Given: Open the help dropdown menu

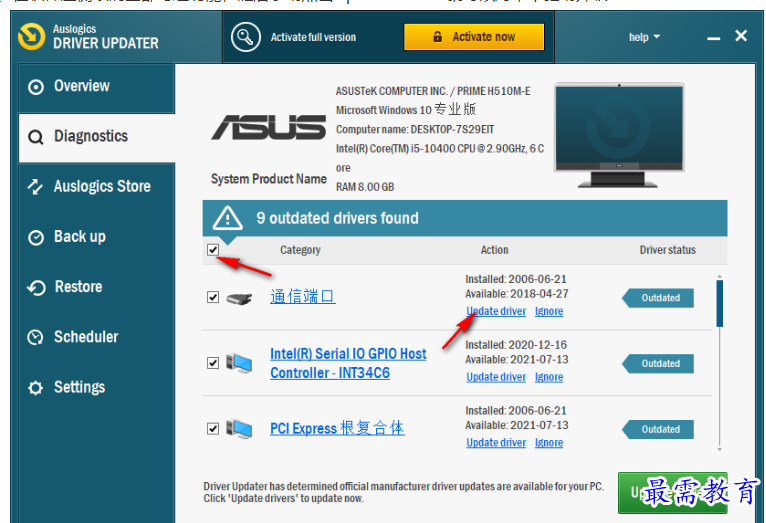Looking at the screenshot, I should point(644,37).
